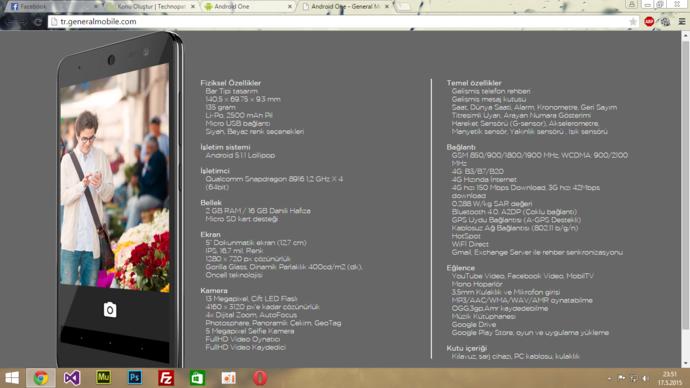Select the Android One - General Mobile tab
Viewport: 690px width, 388px height.
click(345, 7)
